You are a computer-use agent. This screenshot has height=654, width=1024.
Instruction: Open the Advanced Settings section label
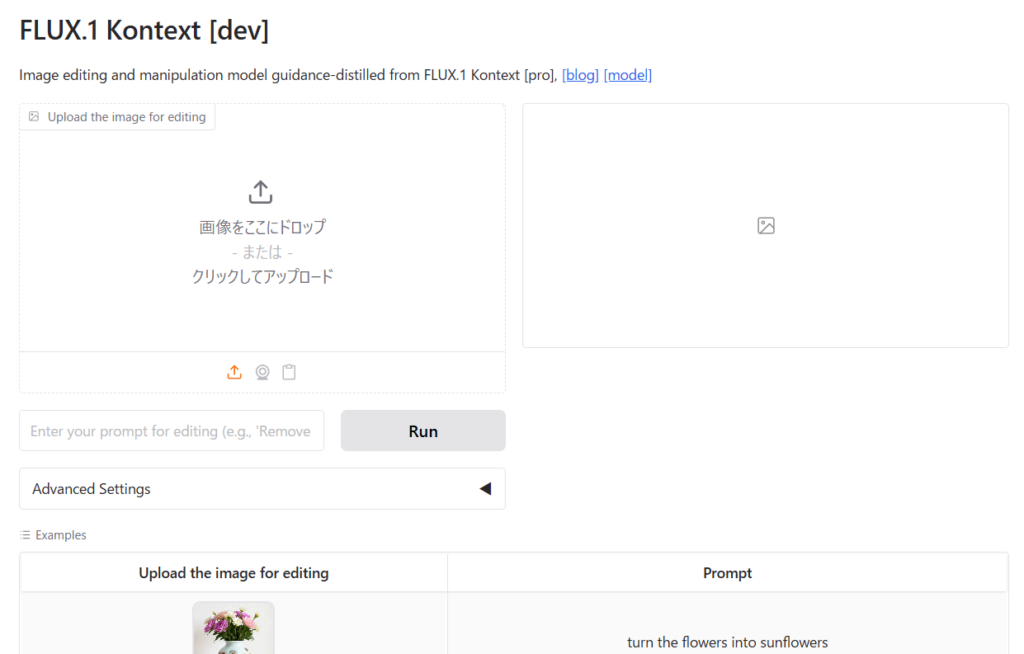click(x=92, y=489)
